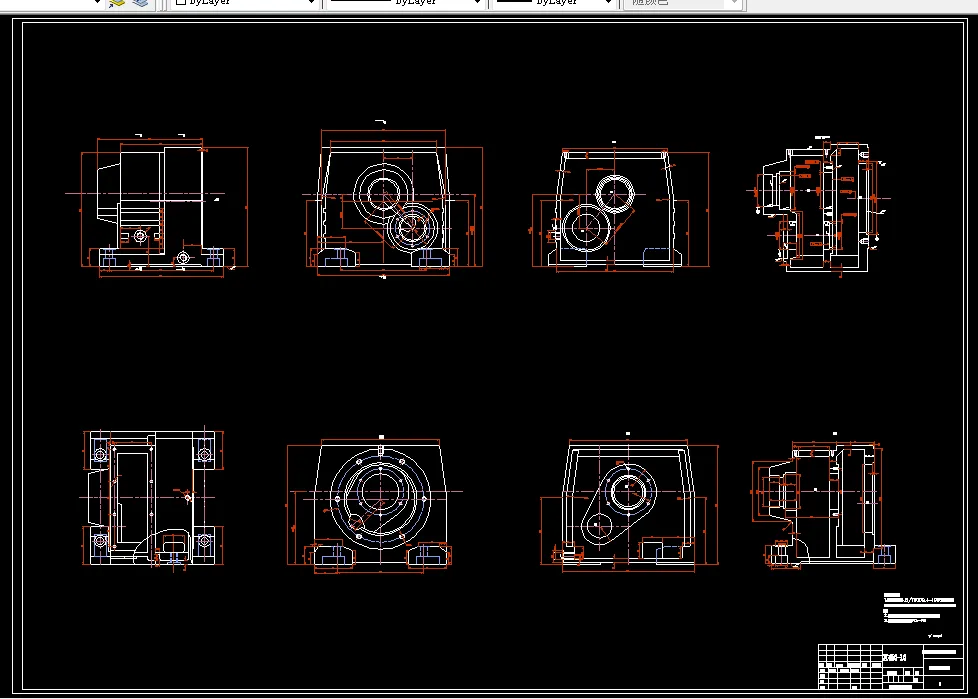
Task: Select the view with the pear-shaped flange outline
Action: [629, 502]
